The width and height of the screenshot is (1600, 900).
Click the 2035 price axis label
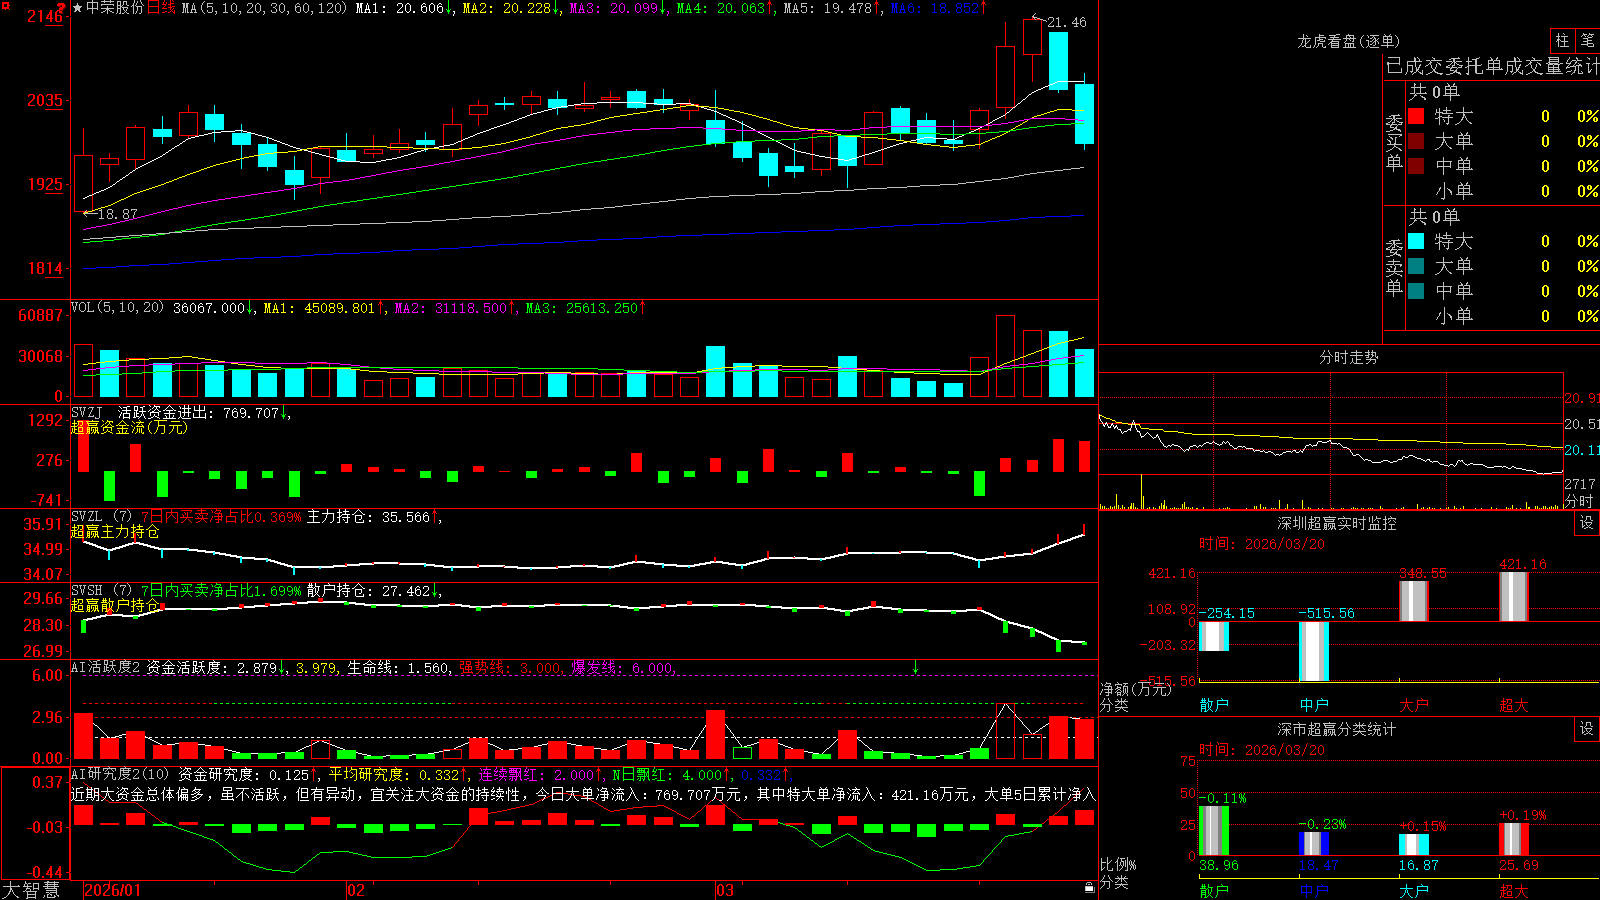(x=45, y=100)
